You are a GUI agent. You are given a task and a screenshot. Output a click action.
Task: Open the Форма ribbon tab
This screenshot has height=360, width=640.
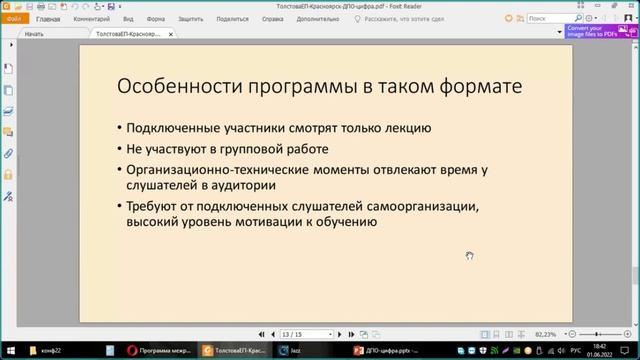[x=156, y=19]
